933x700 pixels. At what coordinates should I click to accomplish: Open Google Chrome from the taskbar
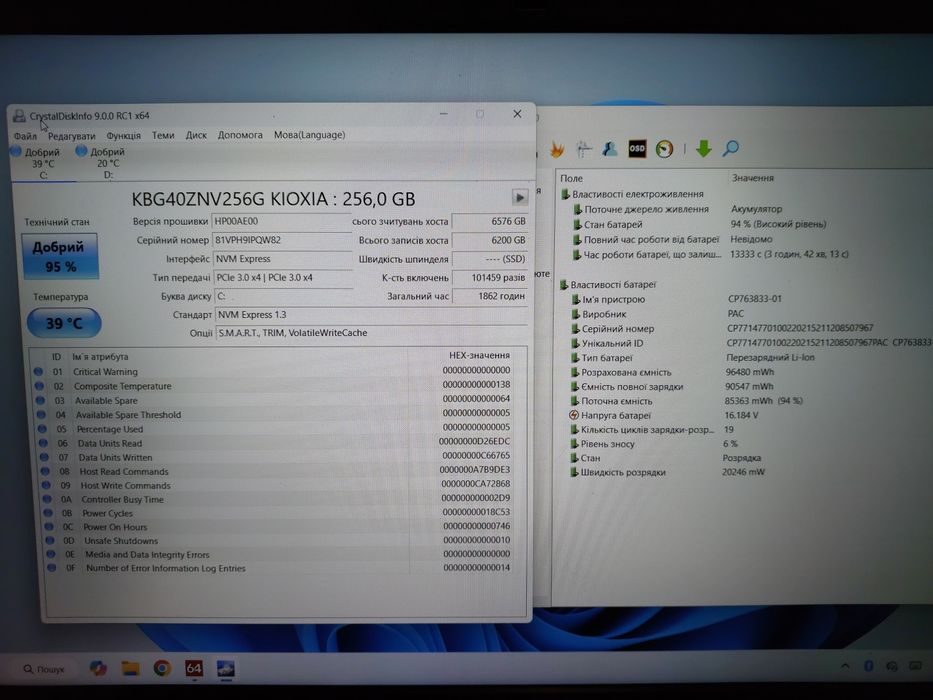coord(162,668)
